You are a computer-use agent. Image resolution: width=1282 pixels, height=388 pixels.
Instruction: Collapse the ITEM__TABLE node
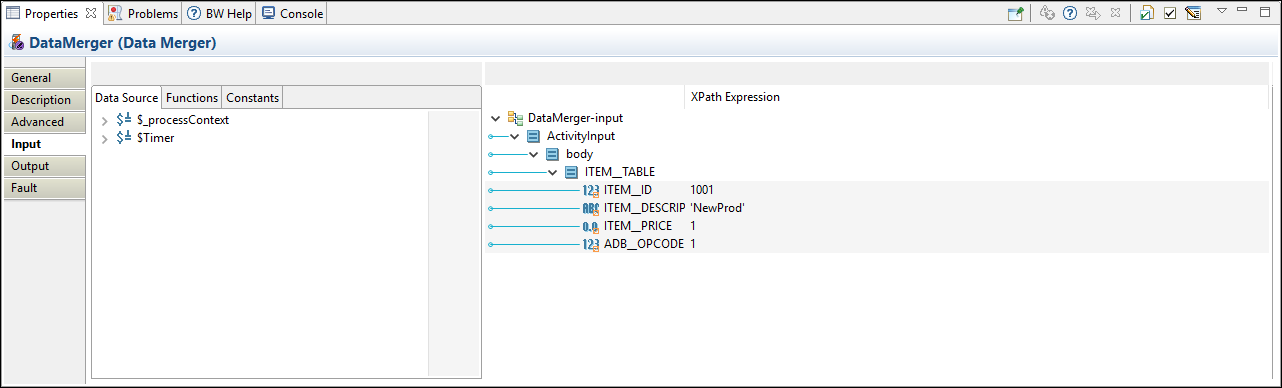(552, 172)
